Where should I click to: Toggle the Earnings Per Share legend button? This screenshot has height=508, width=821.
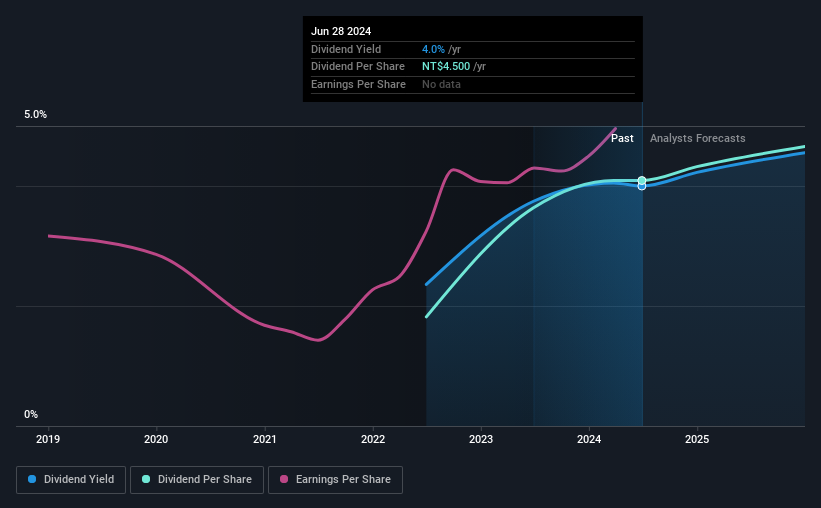point(335,480)
